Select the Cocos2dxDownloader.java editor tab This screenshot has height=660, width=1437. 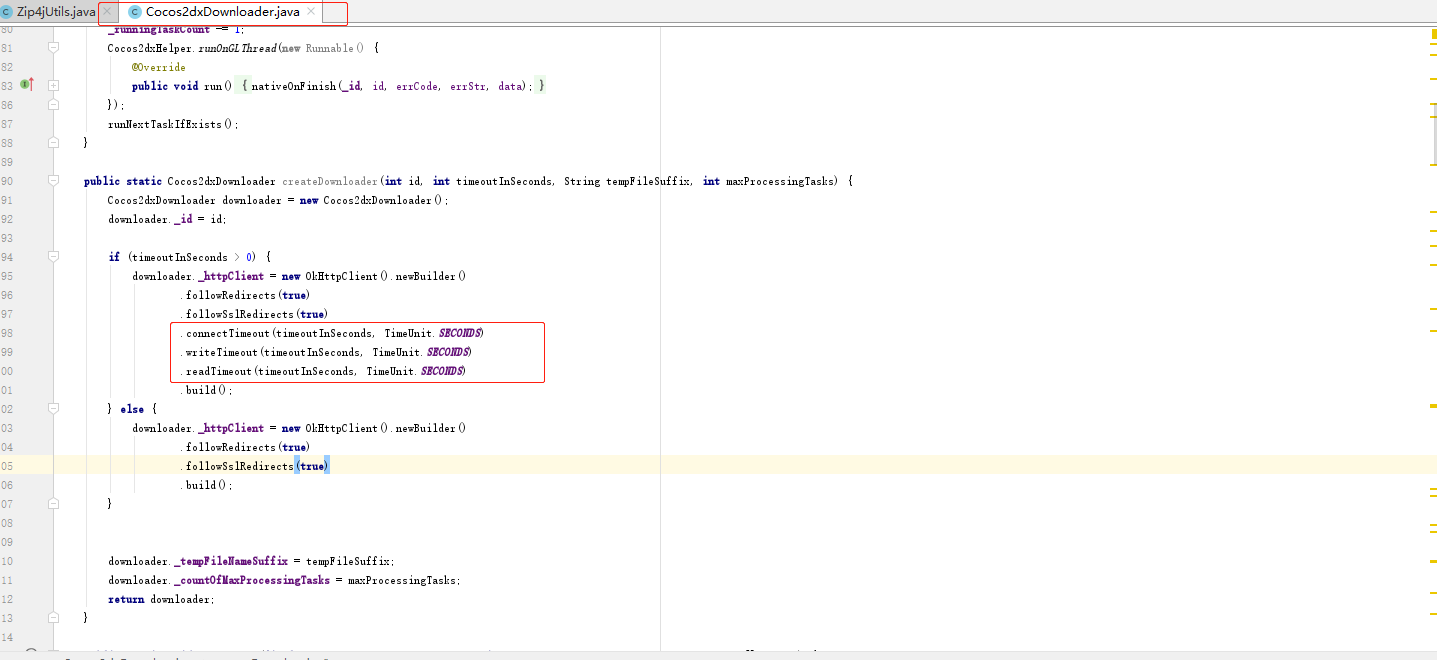coord(222,12)
